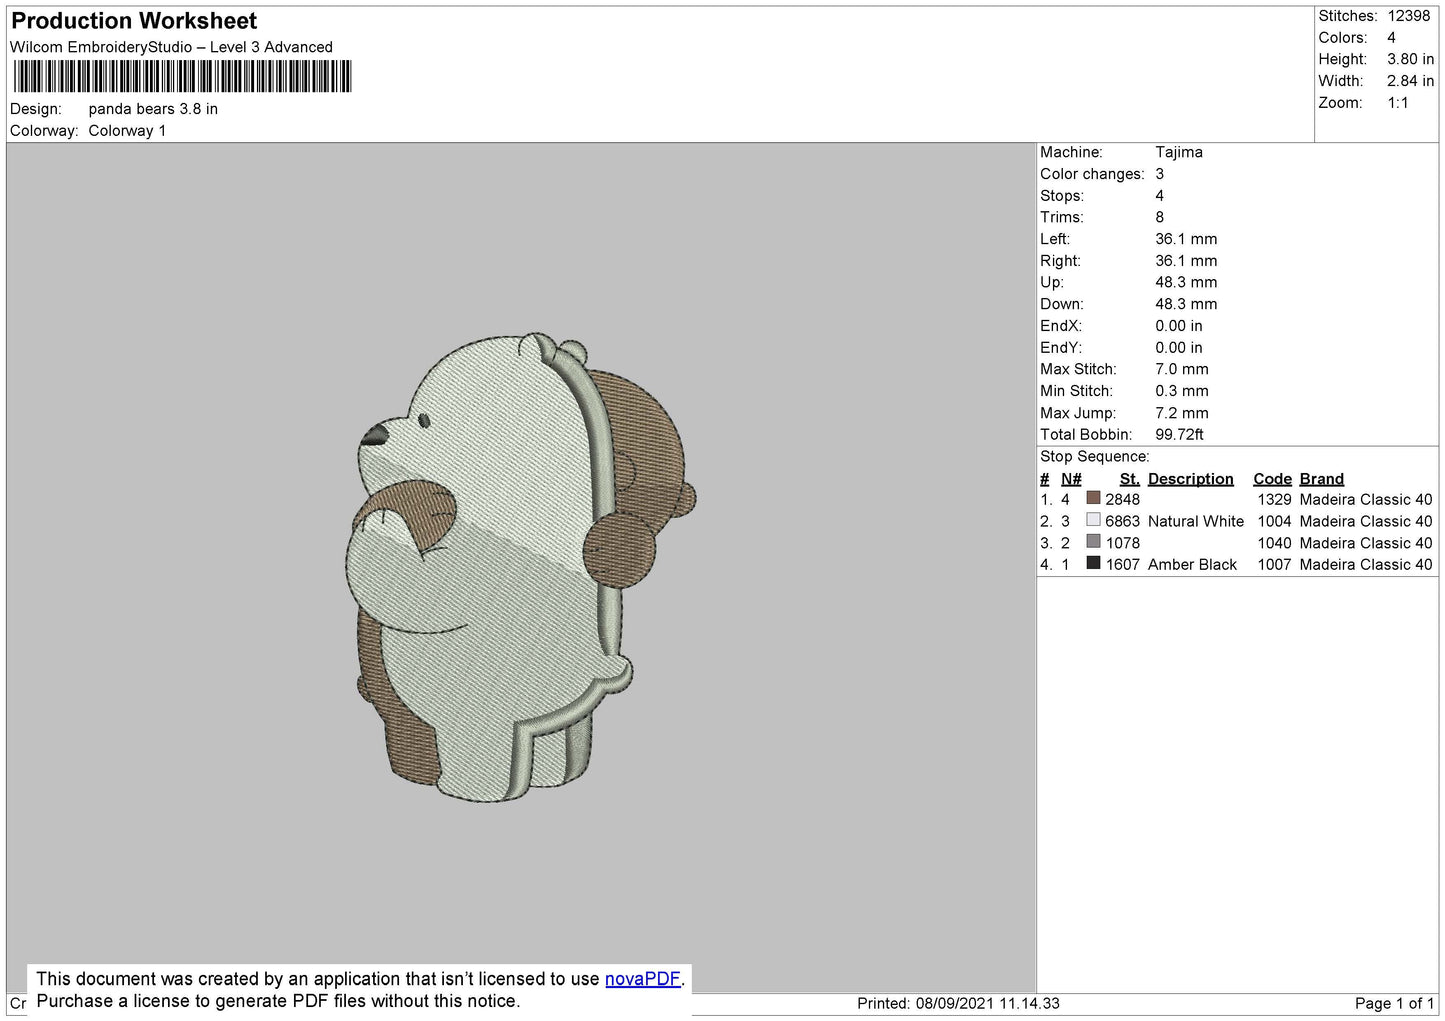Click the embroidered bears design preview

(x=520, y=567)
